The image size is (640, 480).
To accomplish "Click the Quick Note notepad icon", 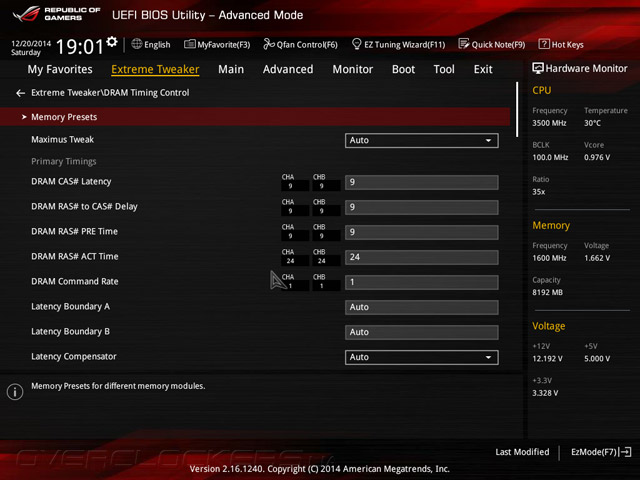I will 464,44.
